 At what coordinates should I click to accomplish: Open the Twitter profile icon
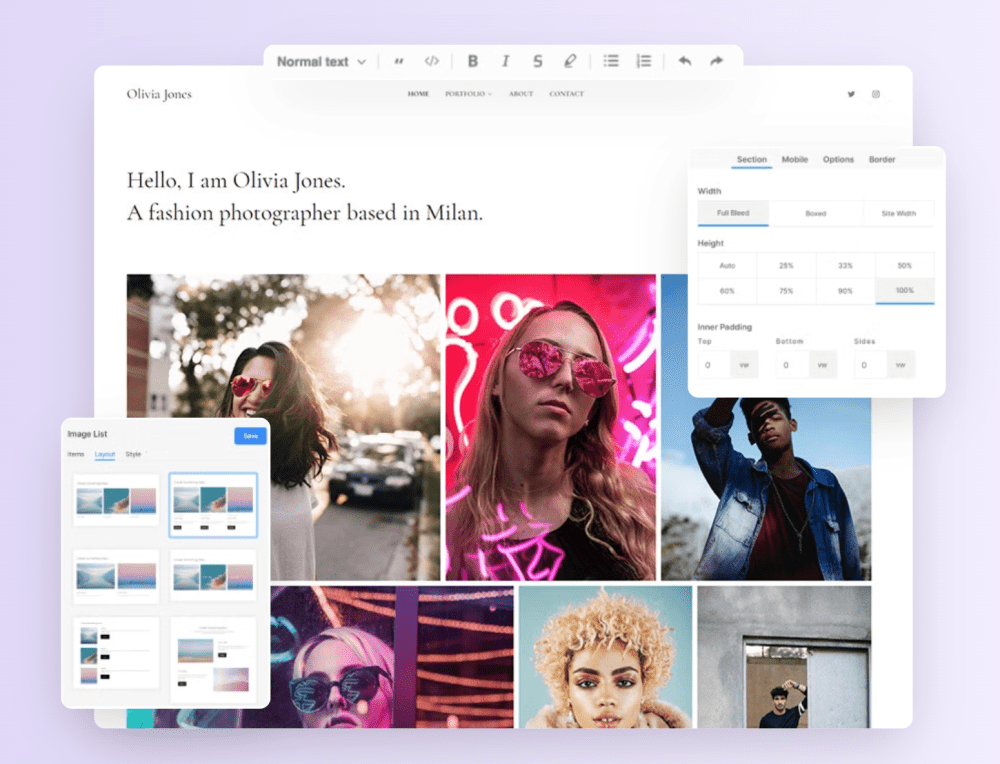point(851,94)
